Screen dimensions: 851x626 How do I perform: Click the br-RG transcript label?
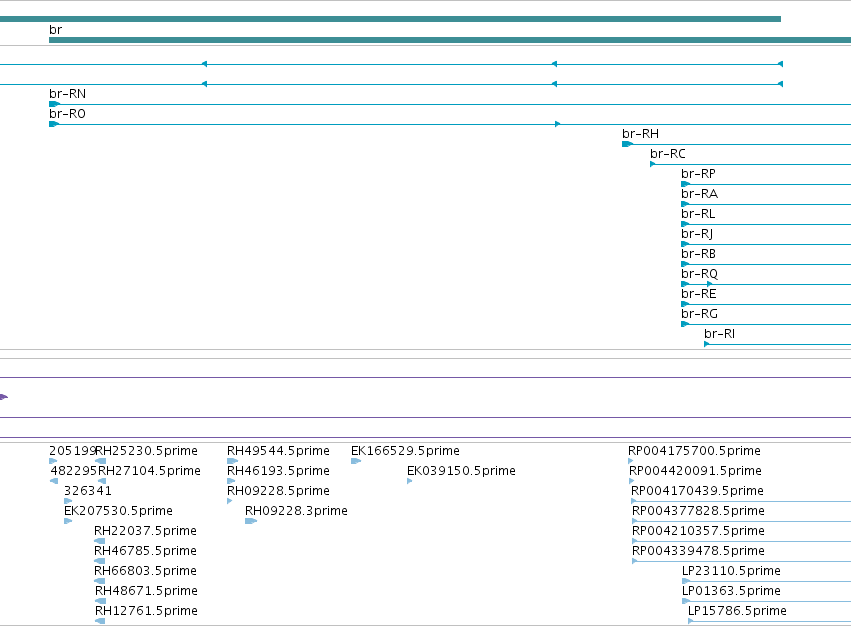pos(700,314)
